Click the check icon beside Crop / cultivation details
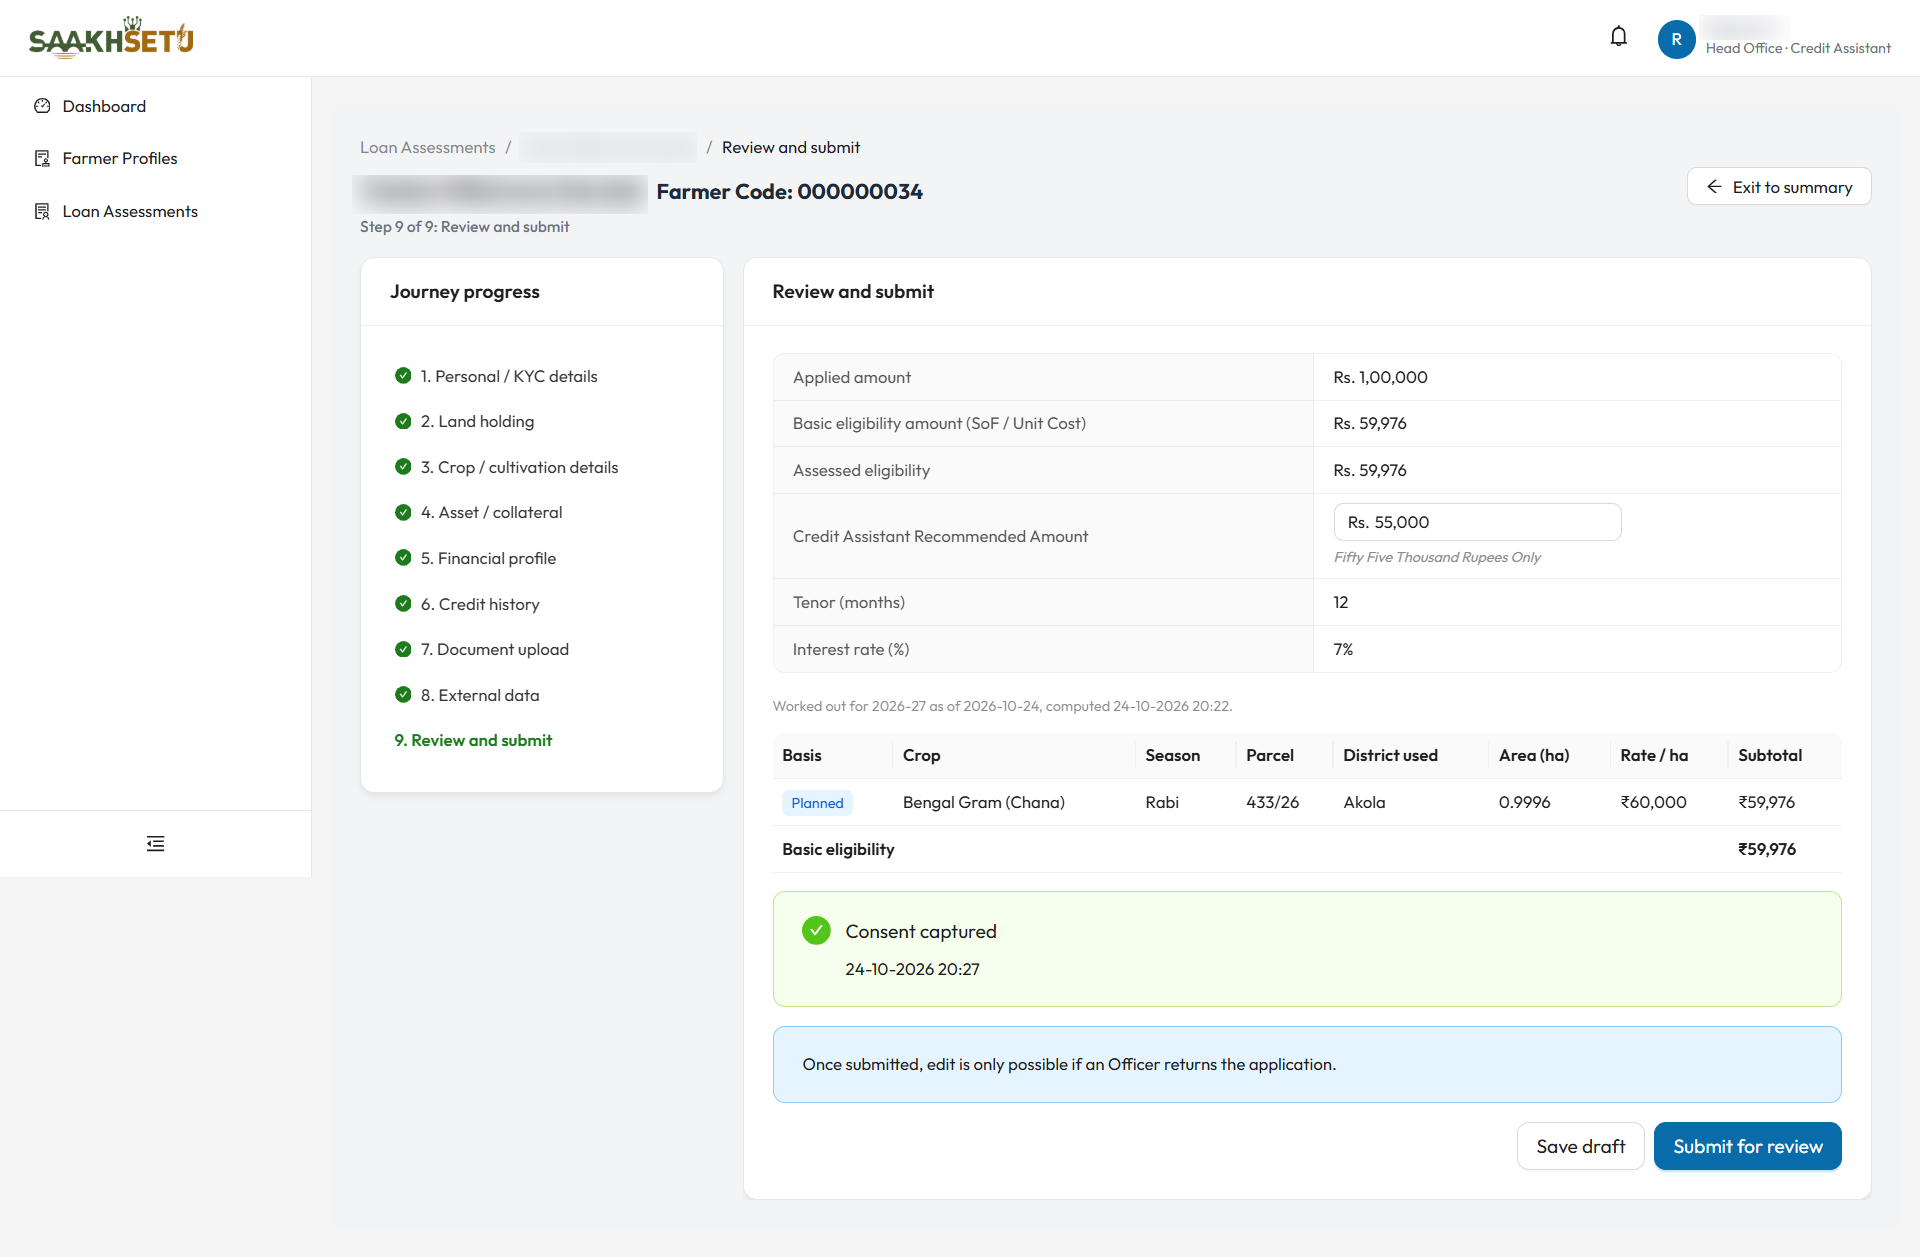Viewport: 1920px width, 1257px height. click(x=403, y=467)
